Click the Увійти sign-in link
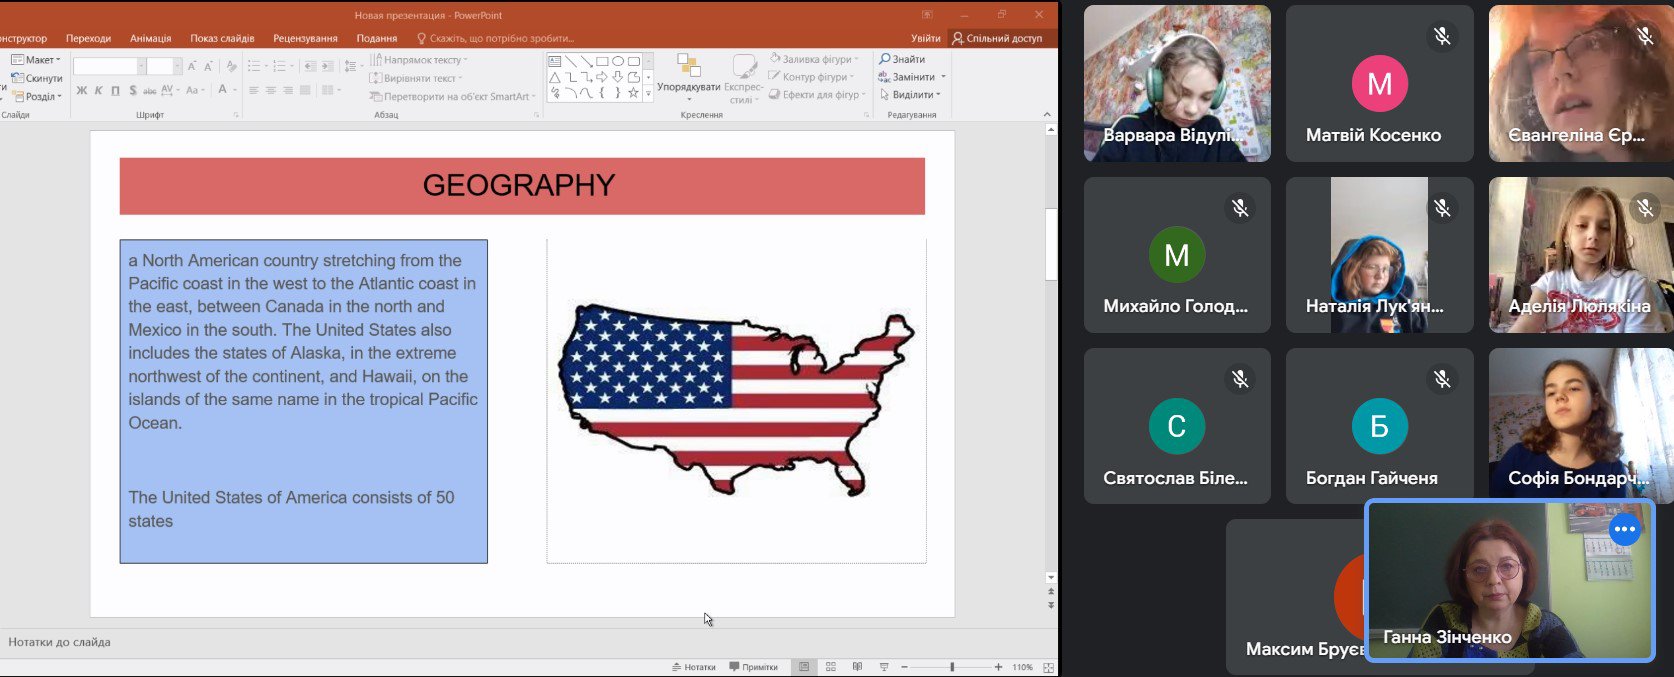This screenshot has width=1674, height=677. click(x=926, y=38)
